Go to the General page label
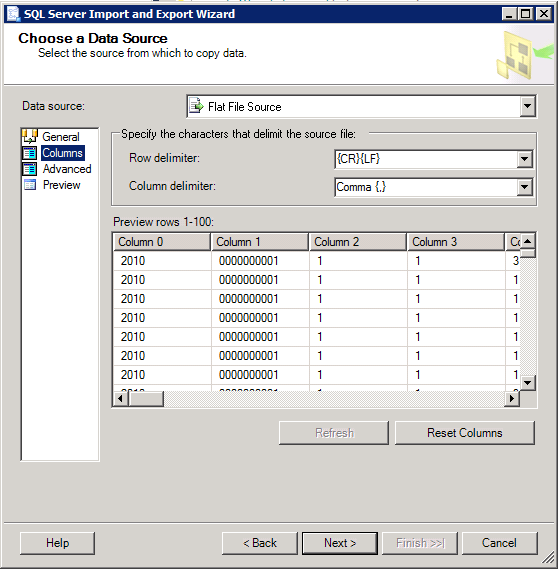The image size is (560, 569). tap(61, 137)
